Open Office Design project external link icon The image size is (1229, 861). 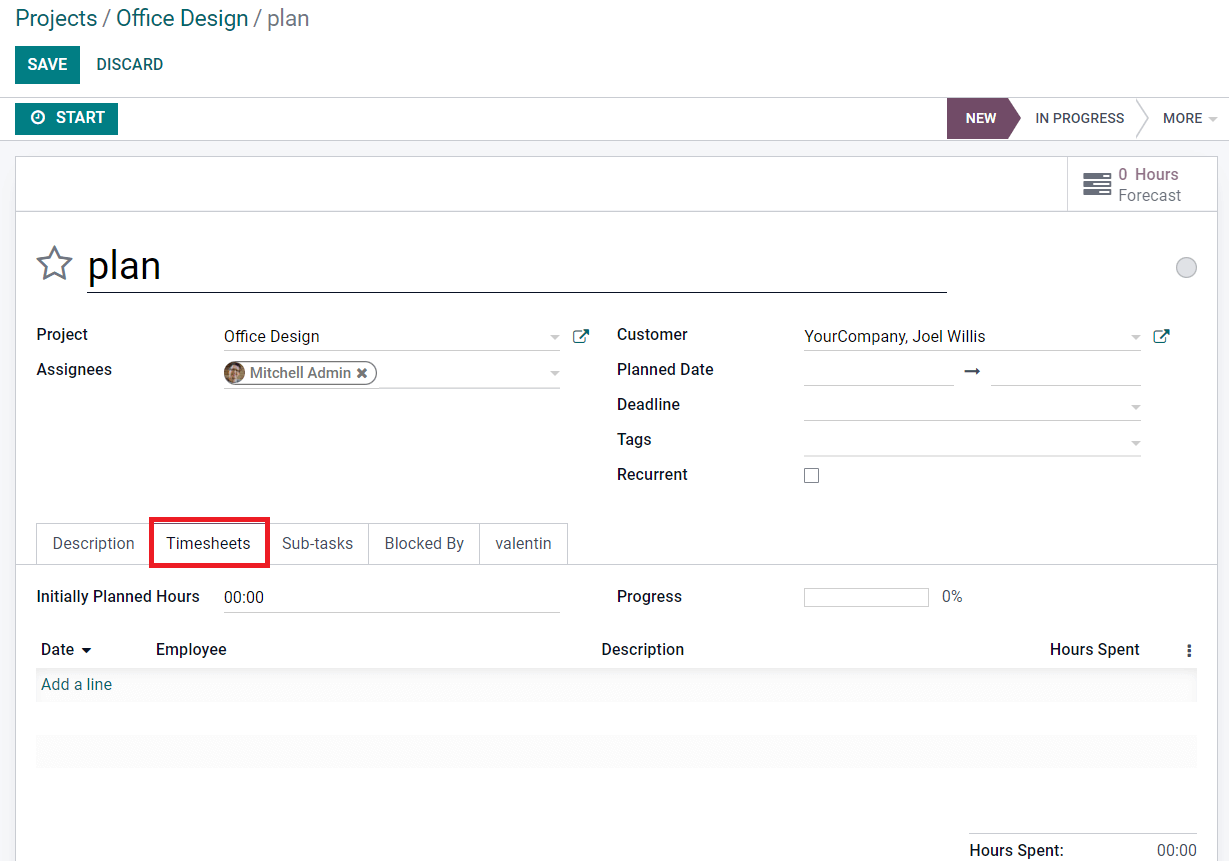(x=580, y=337)
